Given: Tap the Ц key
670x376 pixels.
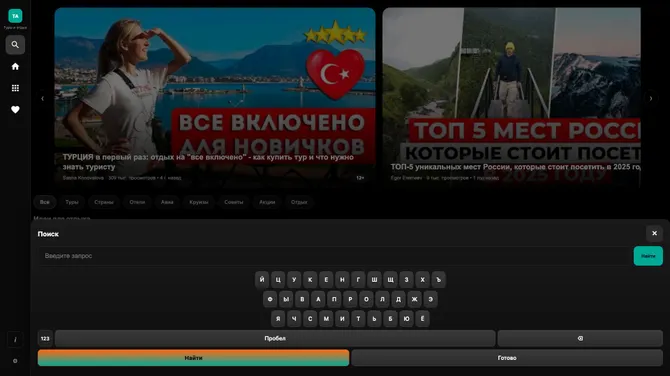Looking at the screenshot, I should click(x=278, y=280).
